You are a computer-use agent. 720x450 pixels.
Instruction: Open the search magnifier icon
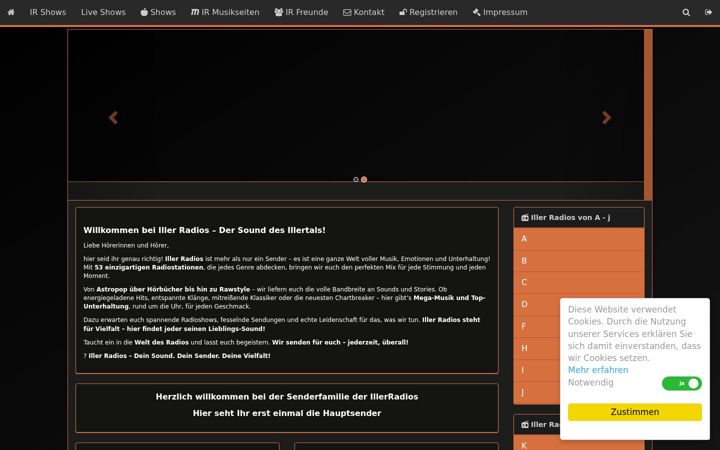pos(686,12)
